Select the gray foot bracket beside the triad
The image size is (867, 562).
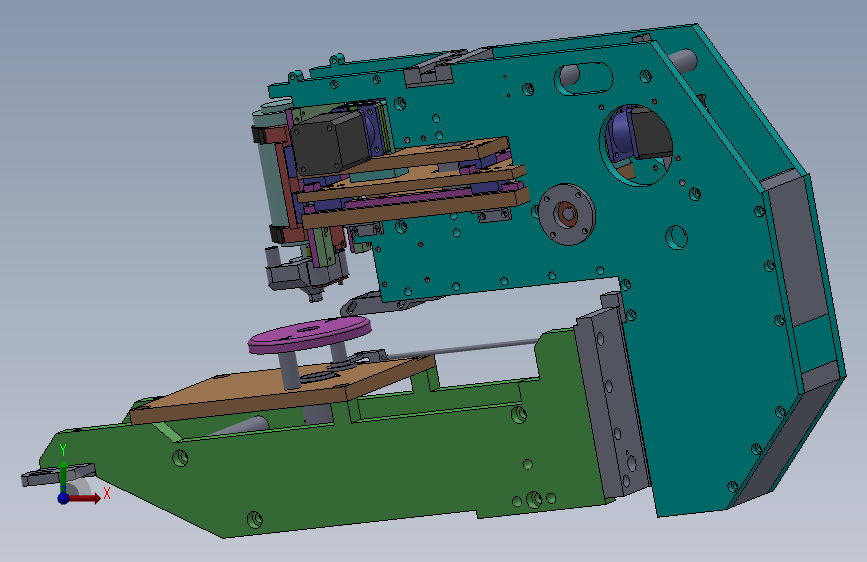57,475
